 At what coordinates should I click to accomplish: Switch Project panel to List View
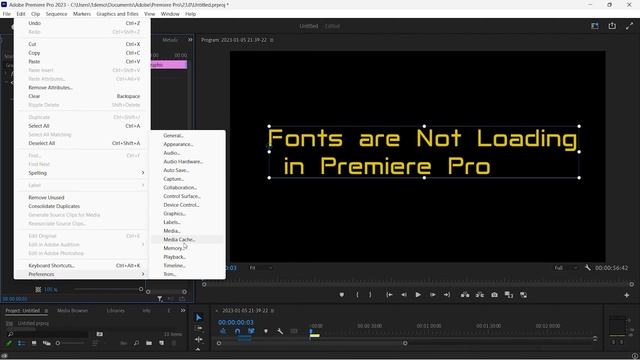pyautogui.click(x=21, y=343)
